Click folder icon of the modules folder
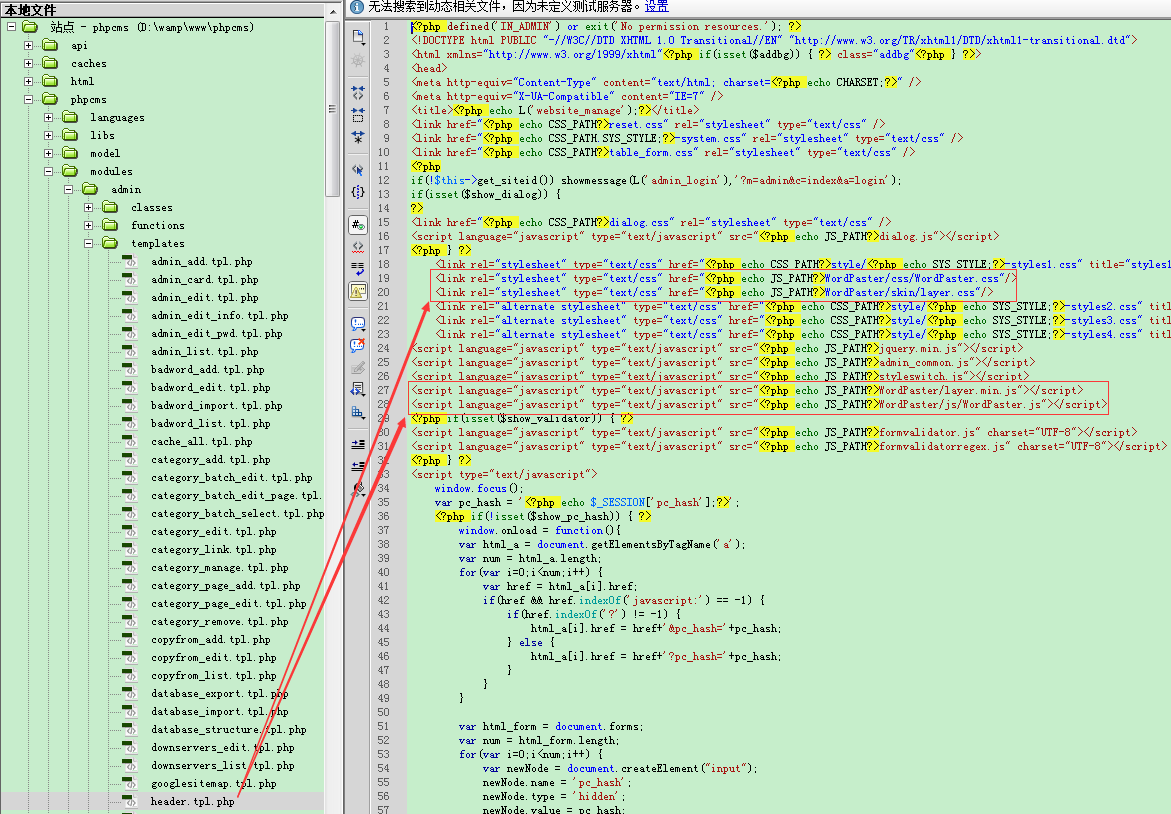The height and width of the screenshot is (814, 1171). click(70, 171)
